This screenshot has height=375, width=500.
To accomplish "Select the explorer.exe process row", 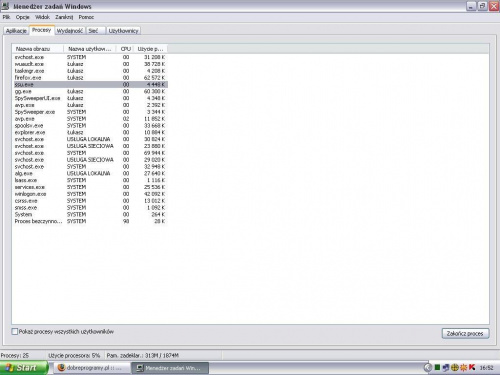I will point(90,132).
